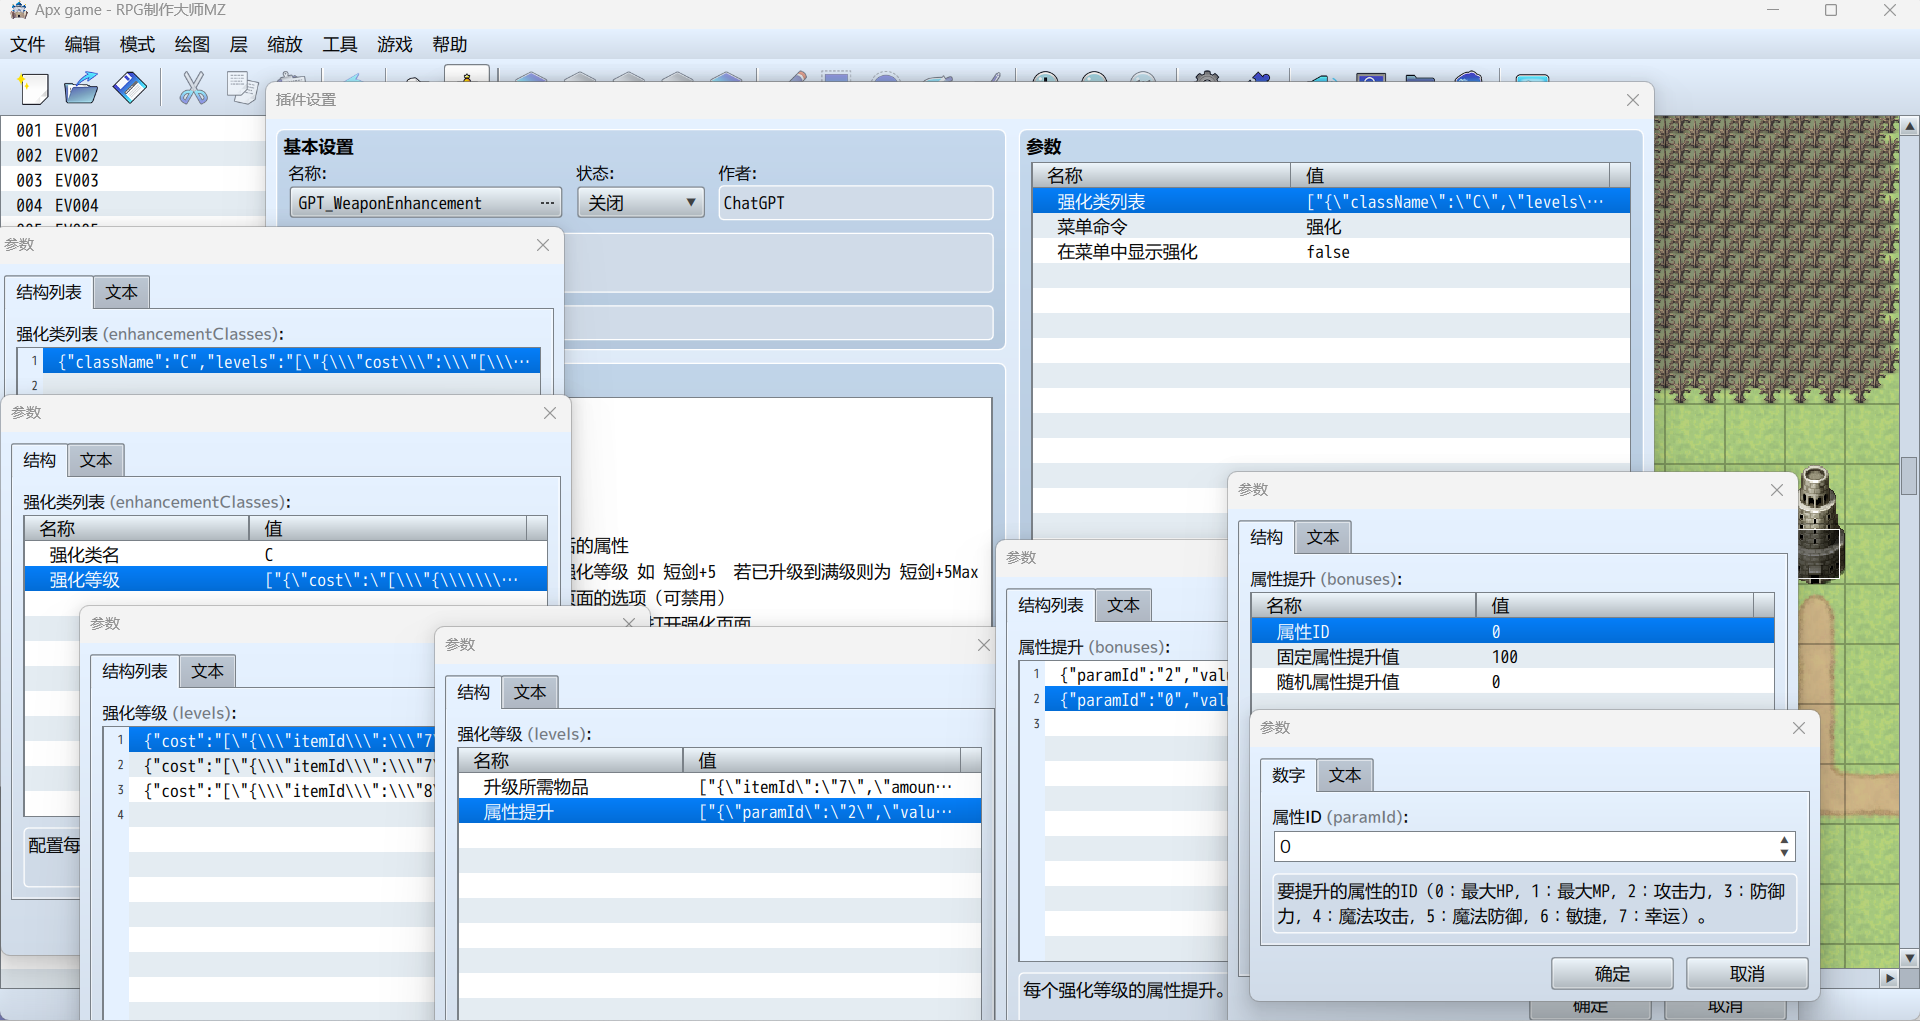This screenshot has height=1021, width=1920.
Task: Select levels list entry 3 with itemId 8
Action: point(282,791)
